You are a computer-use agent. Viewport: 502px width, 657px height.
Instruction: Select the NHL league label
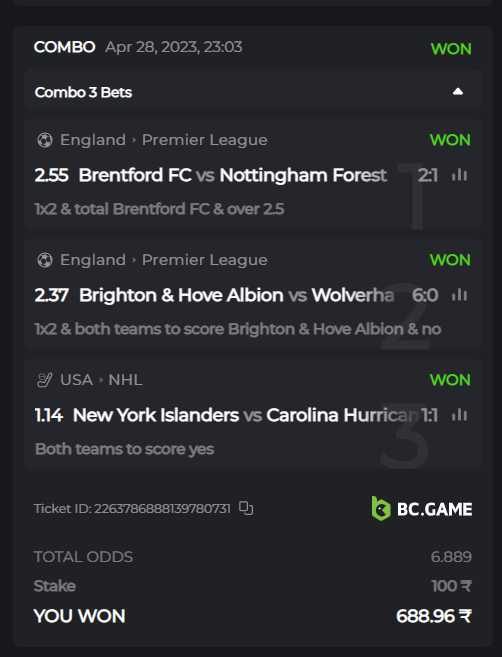tap(125, 380)
